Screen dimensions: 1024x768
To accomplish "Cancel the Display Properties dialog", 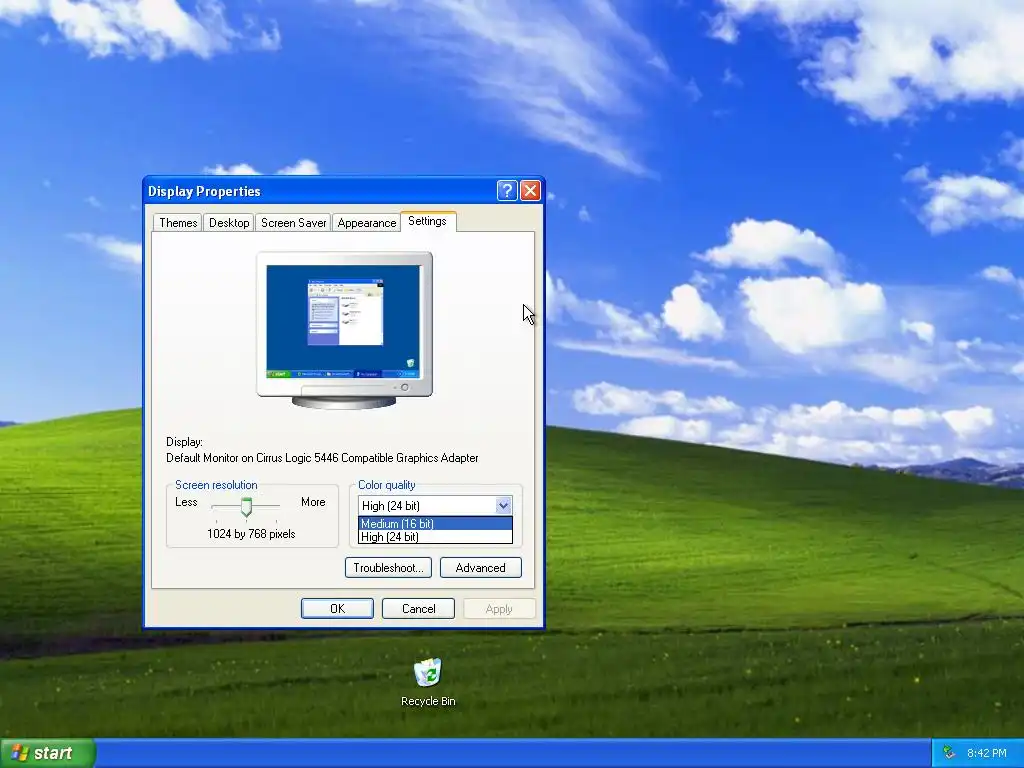I will pos(419,609).
